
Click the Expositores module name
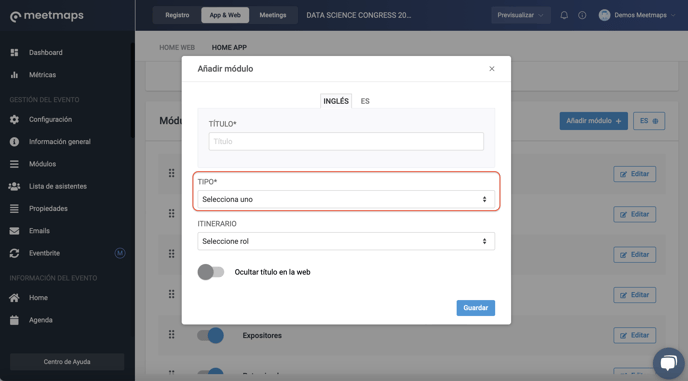click(x=262, y=336)
